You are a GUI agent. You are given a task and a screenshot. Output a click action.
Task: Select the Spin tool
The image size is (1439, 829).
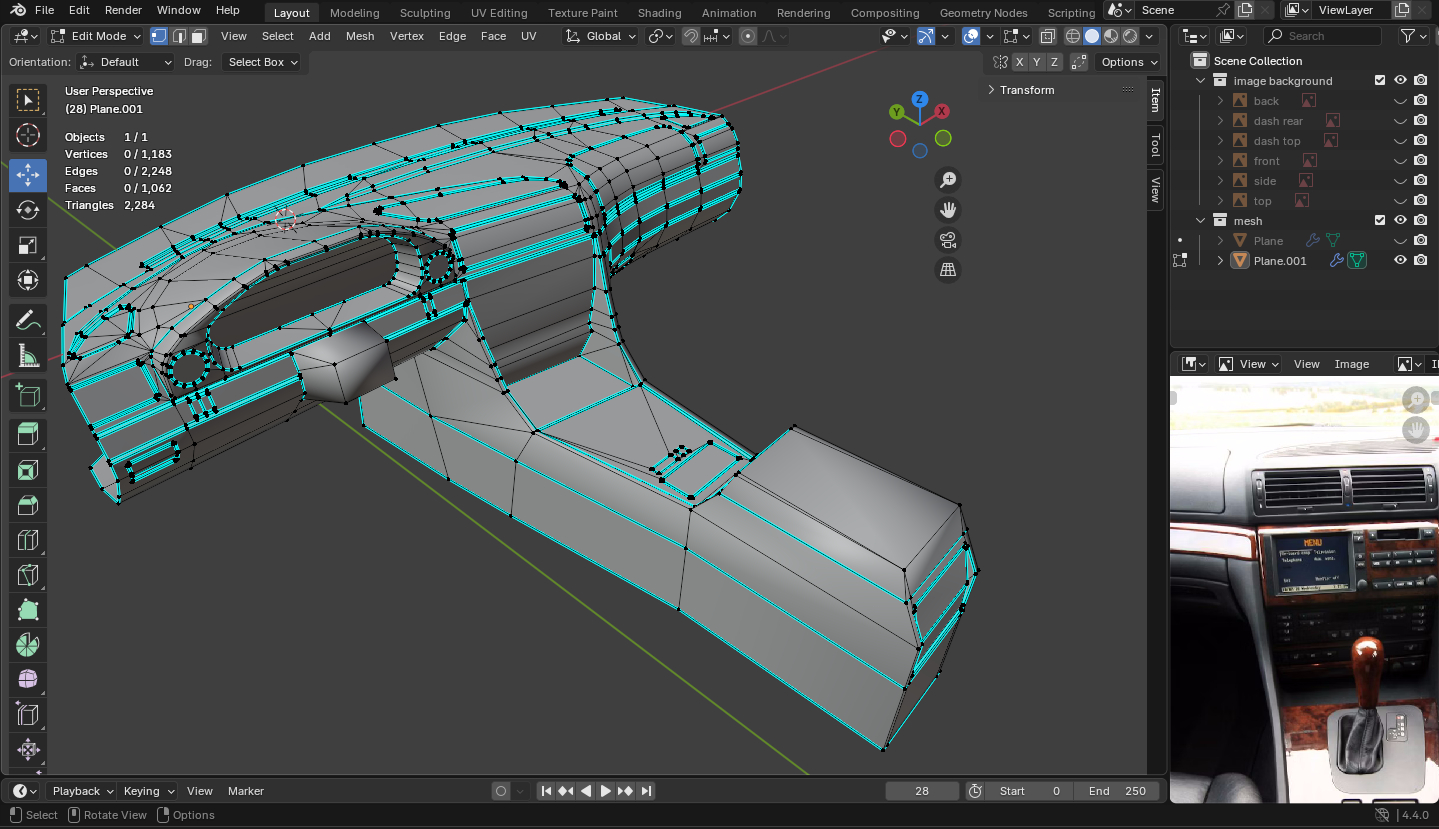click(28, 645)
